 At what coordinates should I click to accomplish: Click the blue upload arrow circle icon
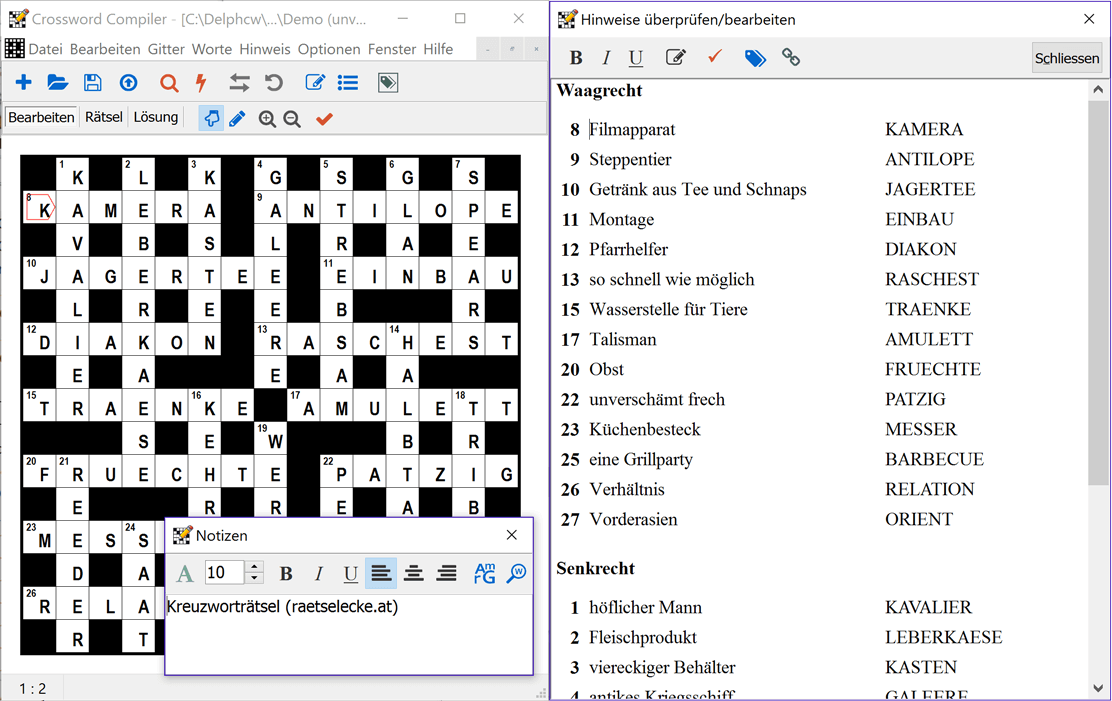[128, 83]
